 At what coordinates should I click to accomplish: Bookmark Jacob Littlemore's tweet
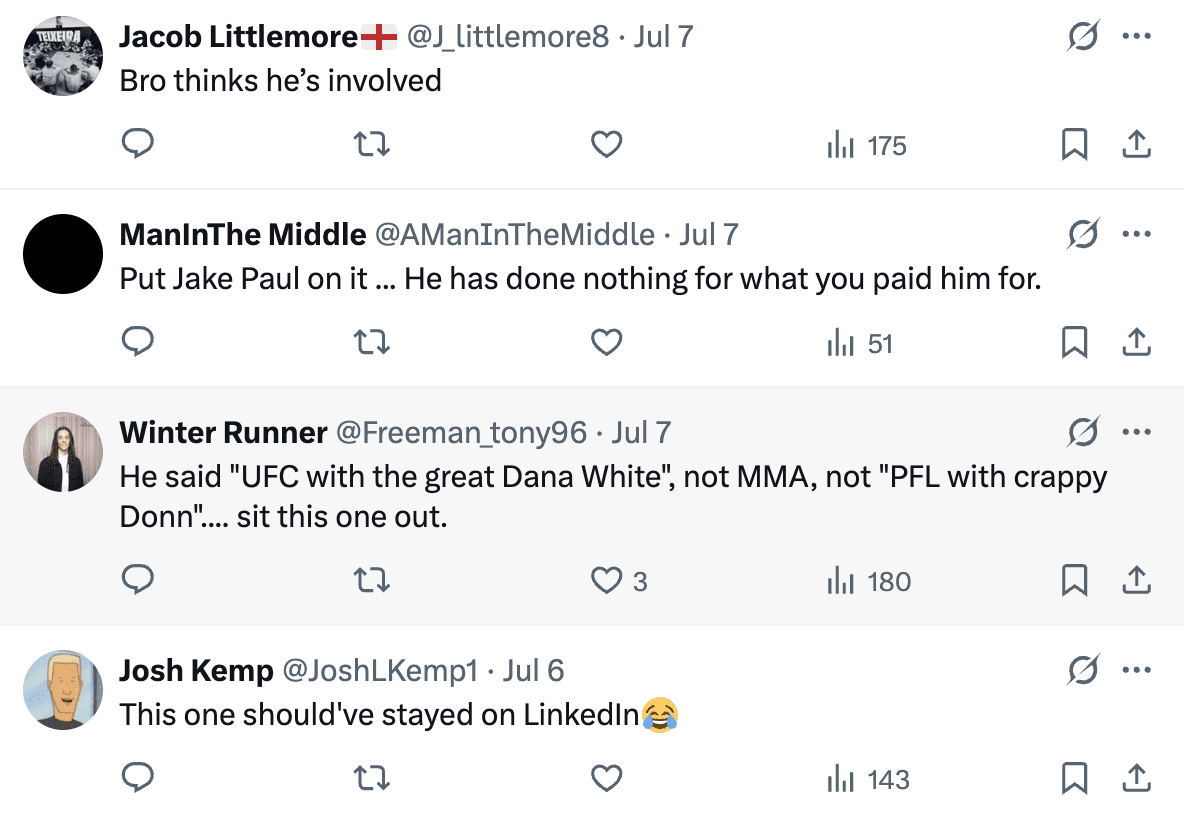[x=1074, y=146]
